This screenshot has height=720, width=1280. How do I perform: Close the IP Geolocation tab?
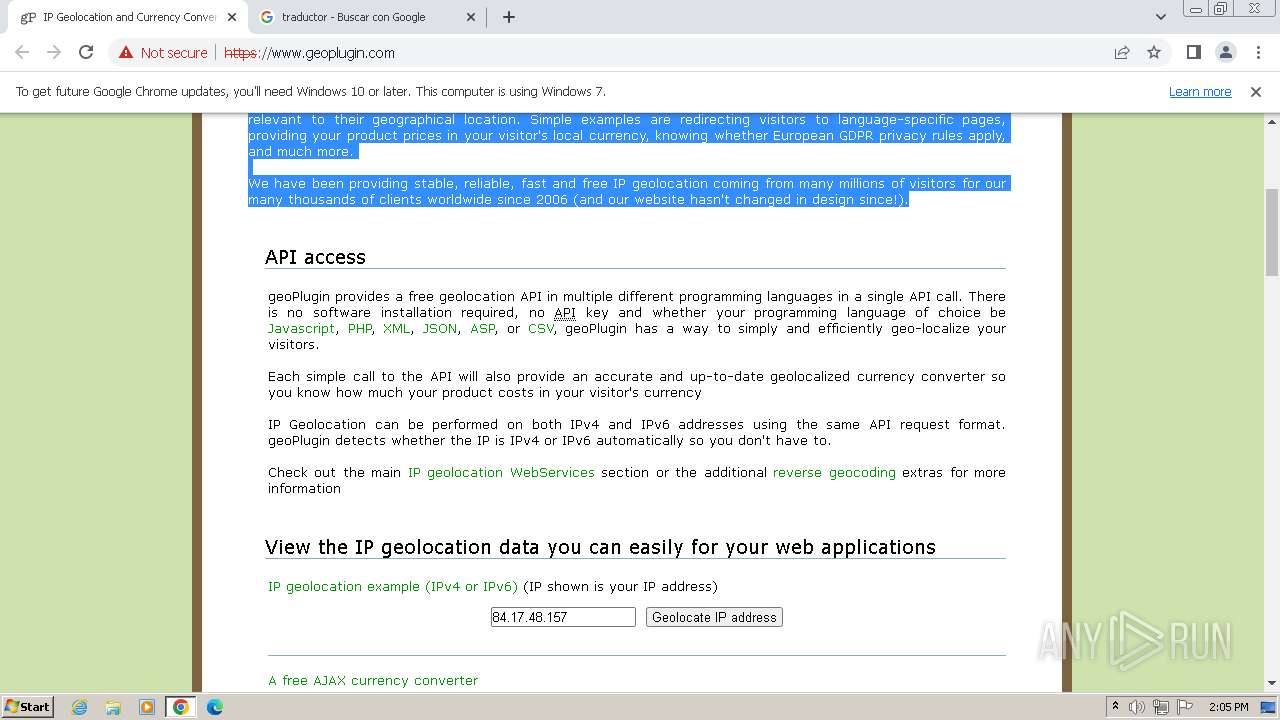[x=232, y=17]
